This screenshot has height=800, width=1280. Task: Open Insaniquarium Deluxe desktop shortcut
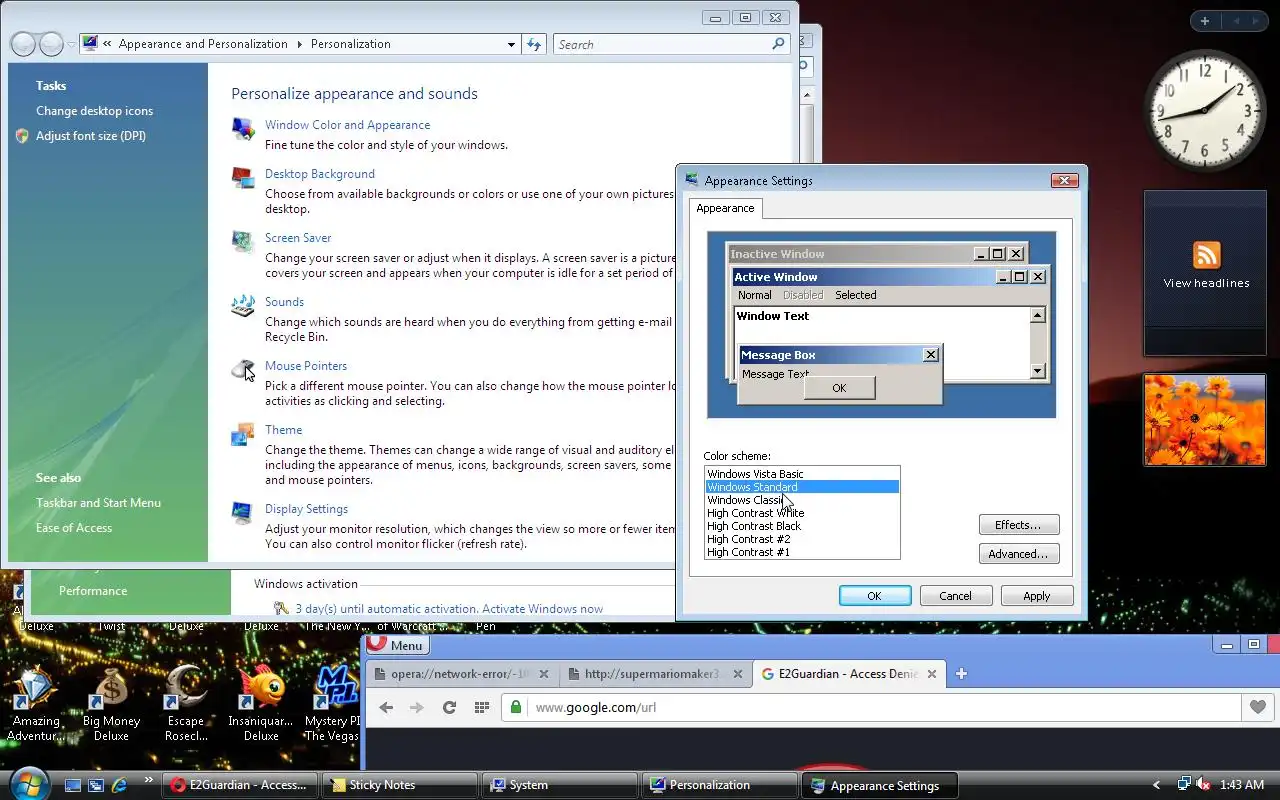[x=261, y=705]
